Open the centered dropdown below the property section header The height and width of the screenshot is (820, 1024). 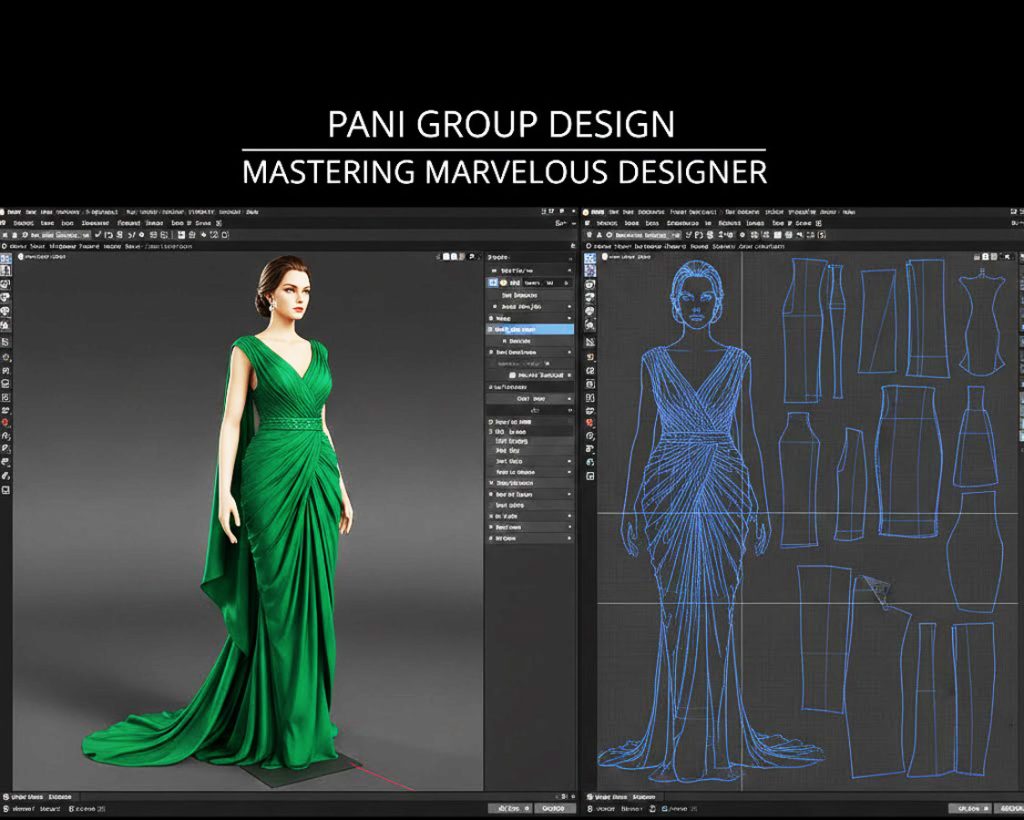530,398
